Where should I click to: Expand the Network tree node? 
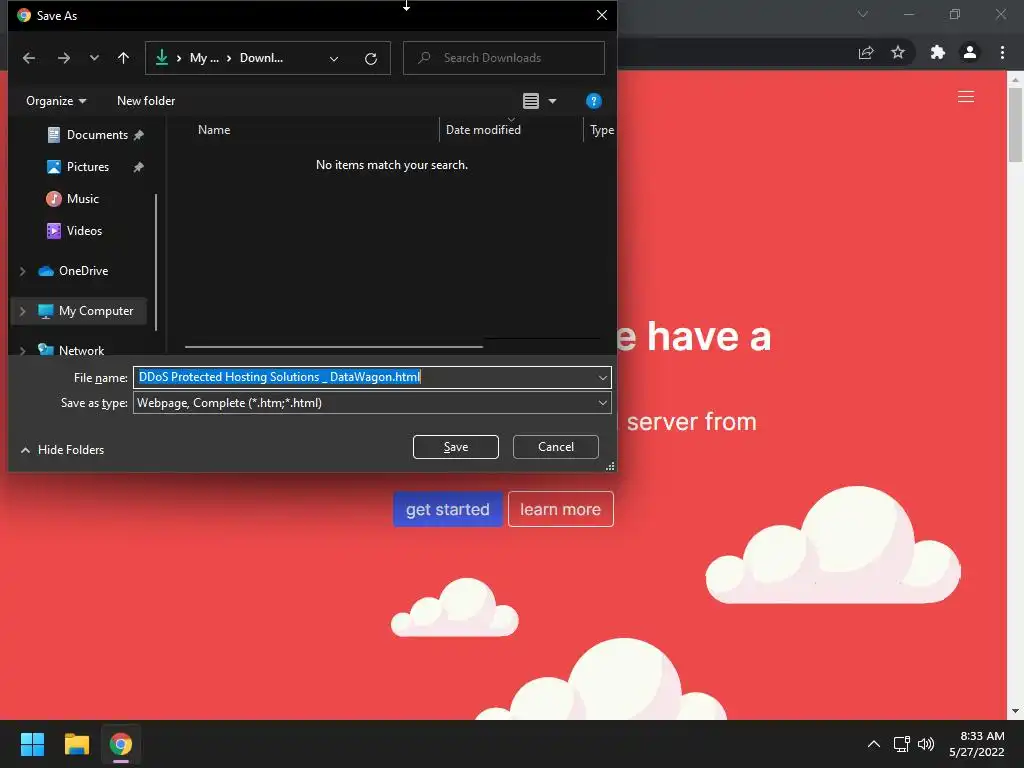[23, 351]
